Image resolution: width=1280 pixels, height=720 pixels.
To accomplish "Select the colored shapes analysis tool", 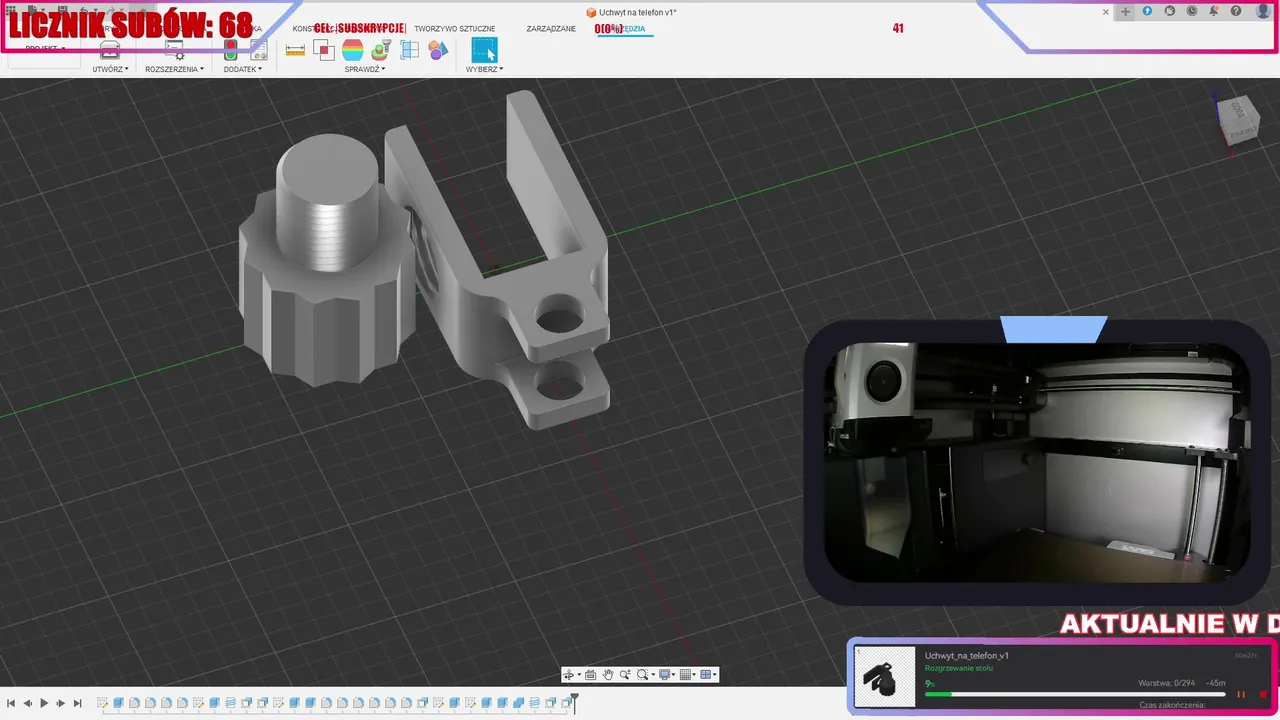I will tap(438, 50).
